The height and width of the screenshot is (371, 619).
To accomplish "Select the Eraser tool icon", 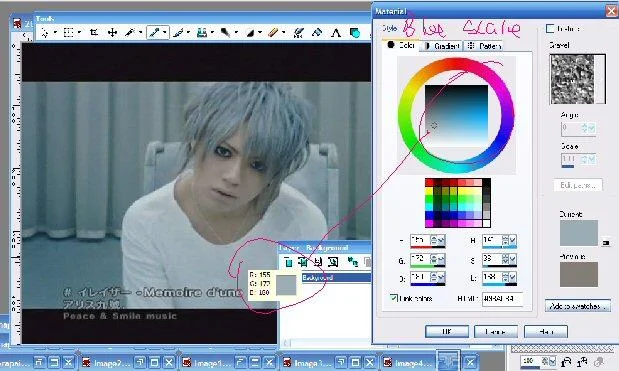I will click(x=273, y=32).
